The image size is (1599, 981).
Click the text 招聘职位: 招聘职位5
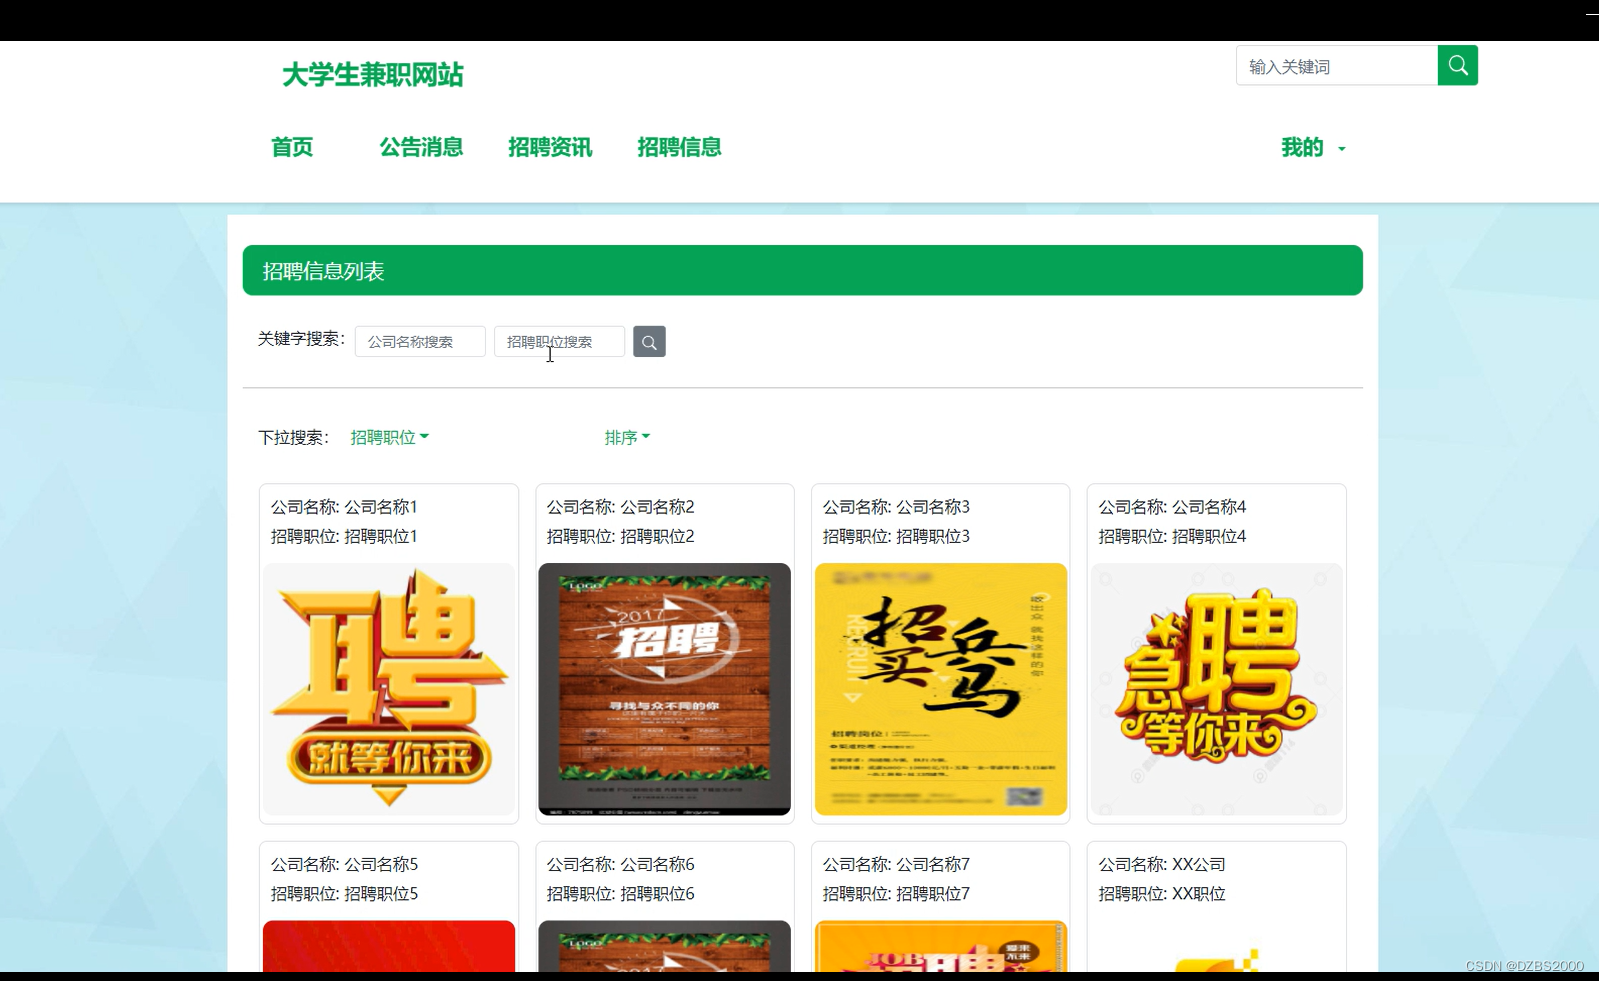[344, 894]
